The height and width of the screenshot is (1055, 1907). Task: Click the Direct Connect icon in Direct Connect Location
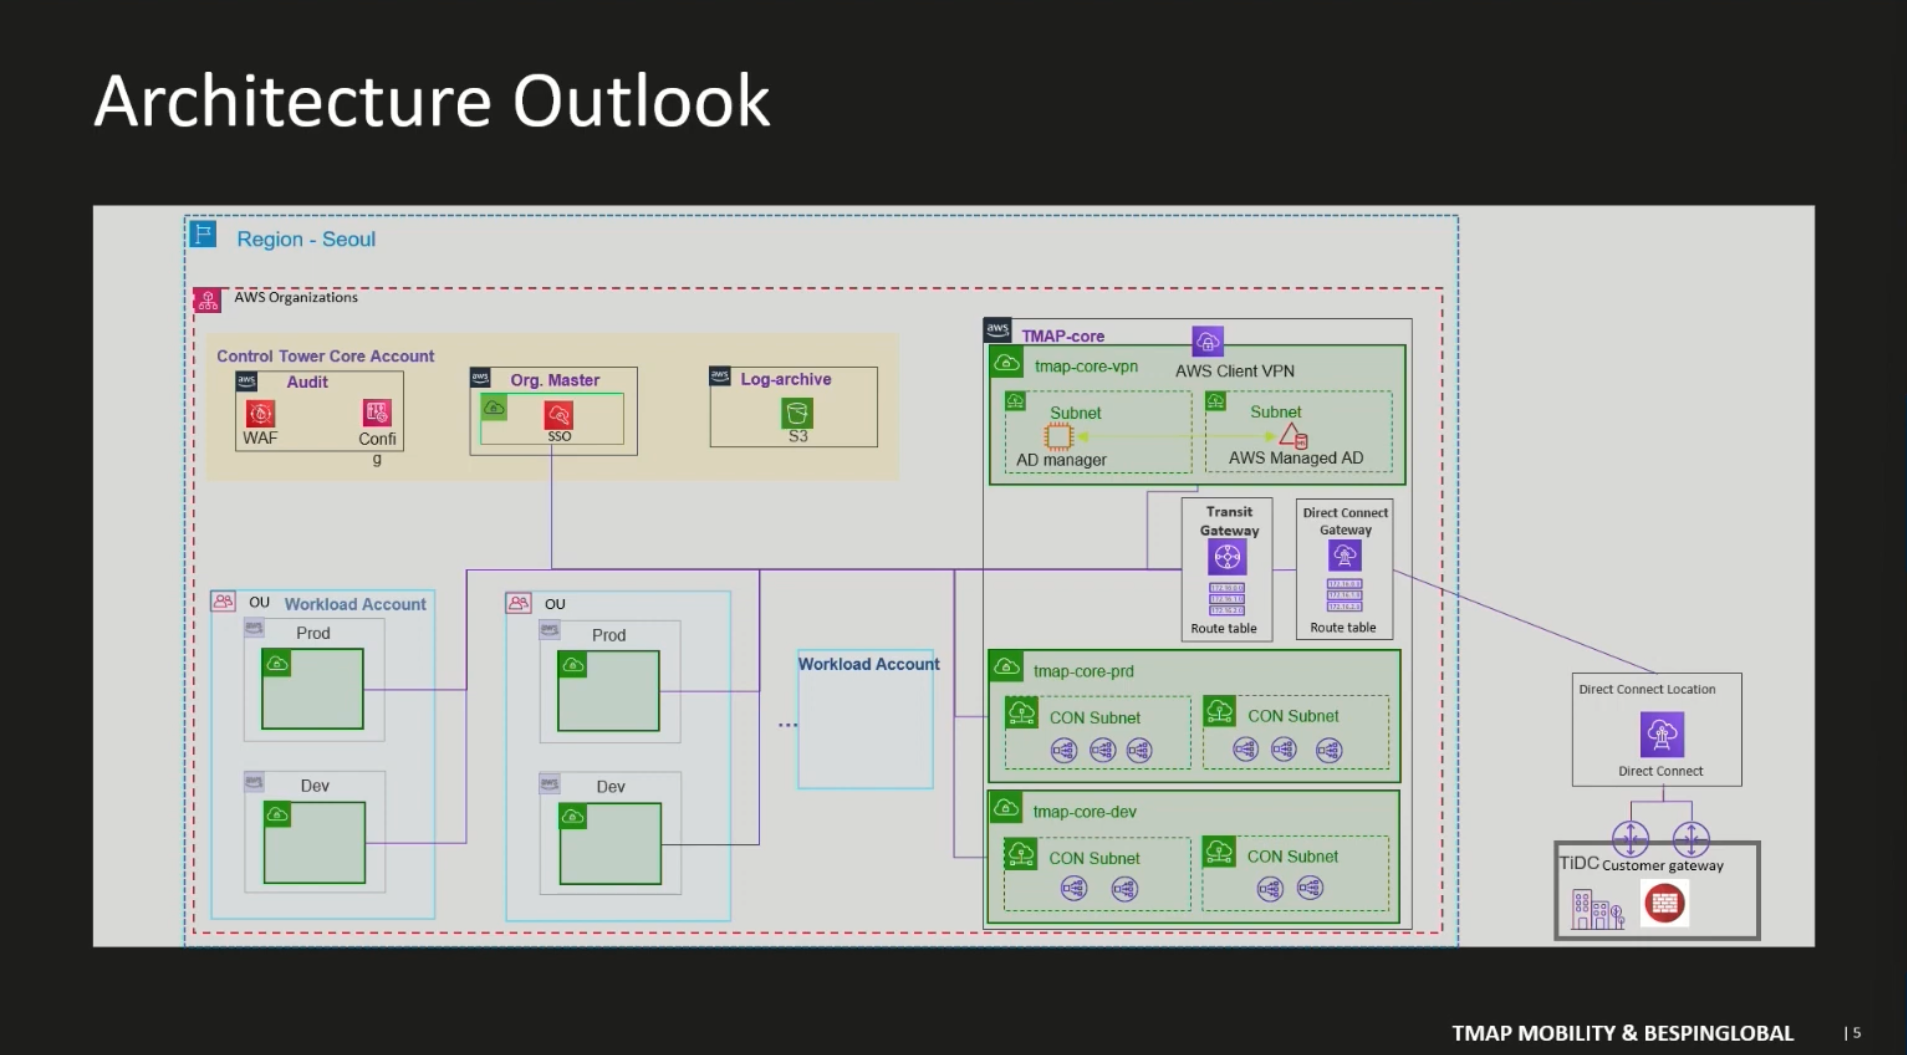pos(1662,735)
